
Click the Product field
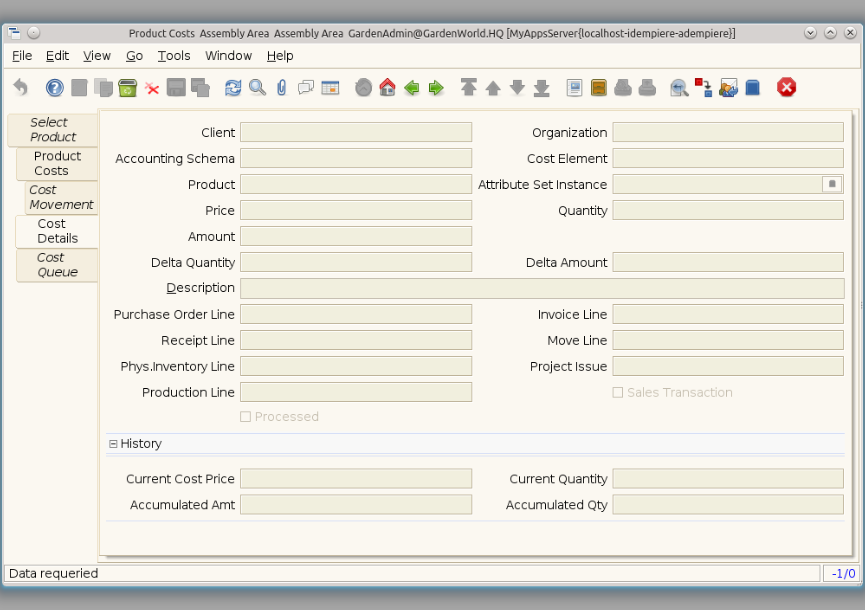click(x=356, y=184)
